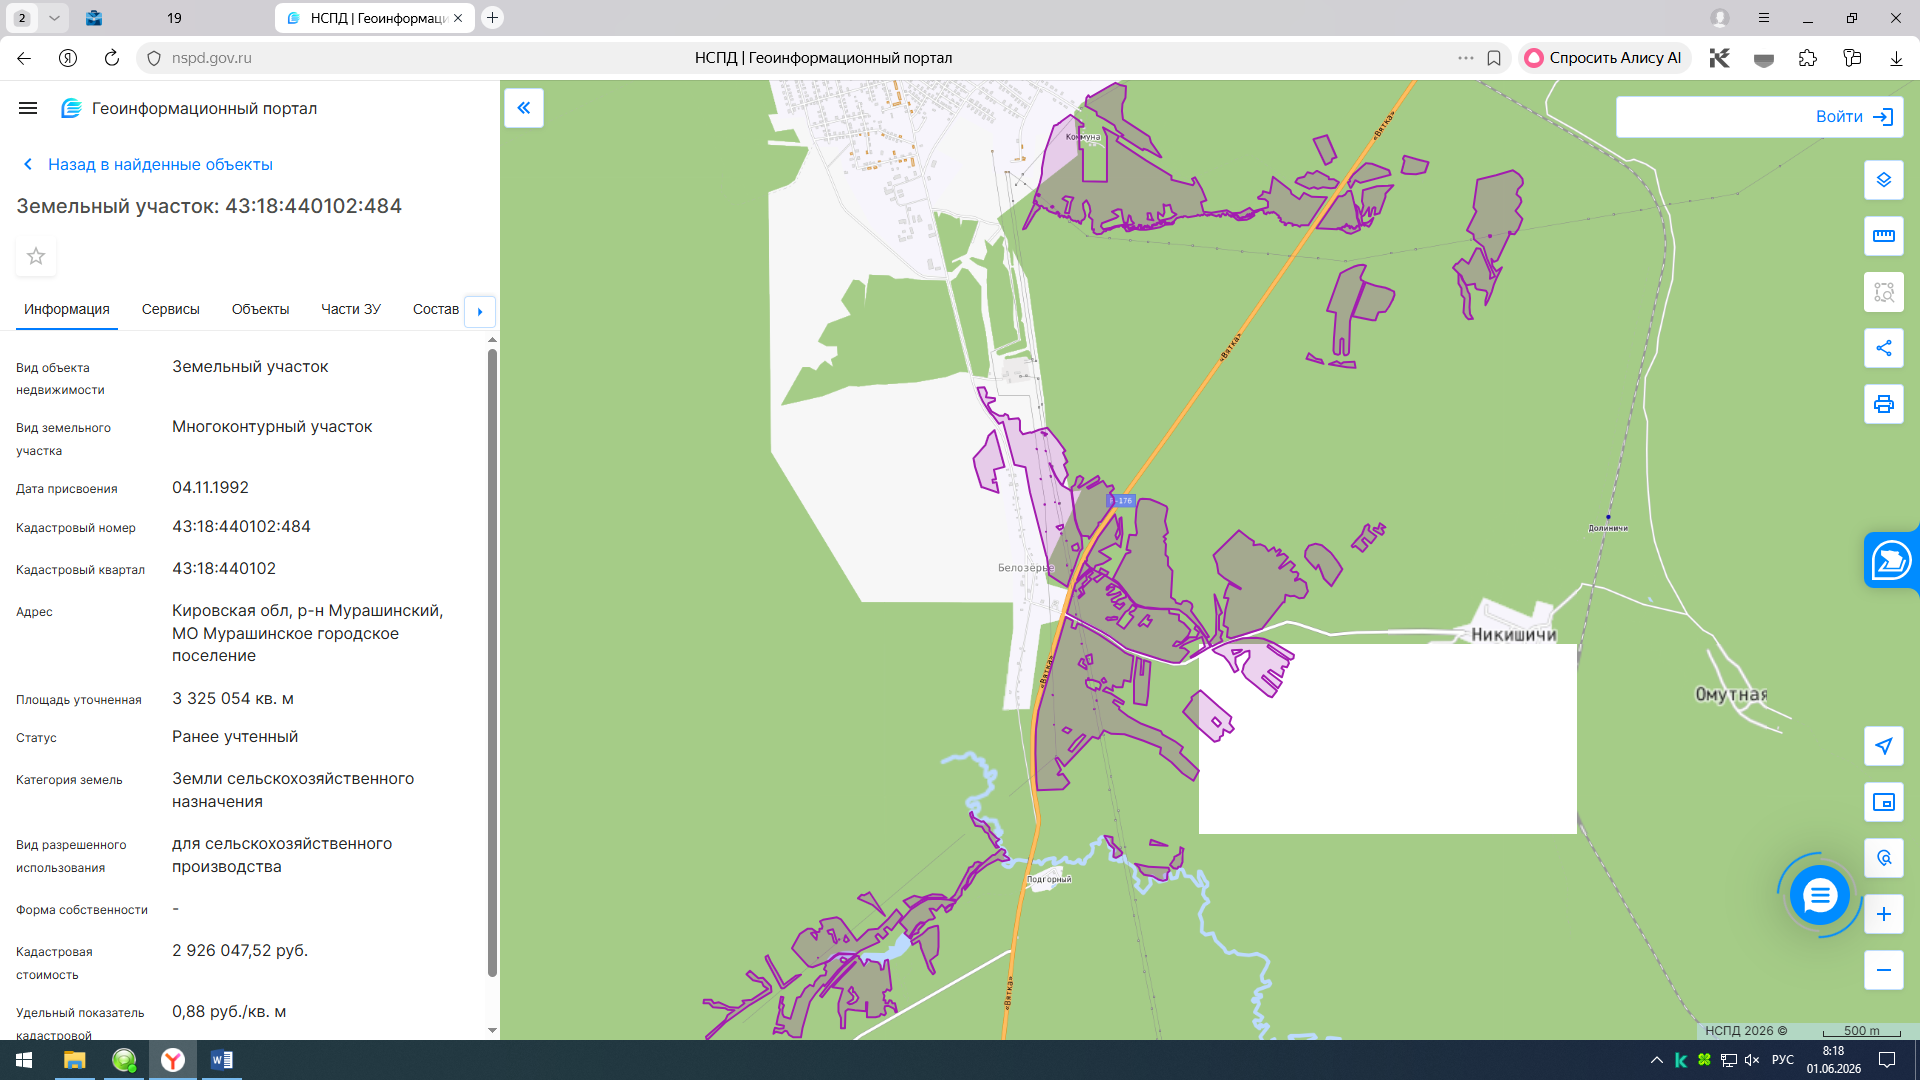Collapse the left info panel with double-chevron button
This screenshot has height=1080, width=1920.
pyautogui.click(x=524, y=108)
